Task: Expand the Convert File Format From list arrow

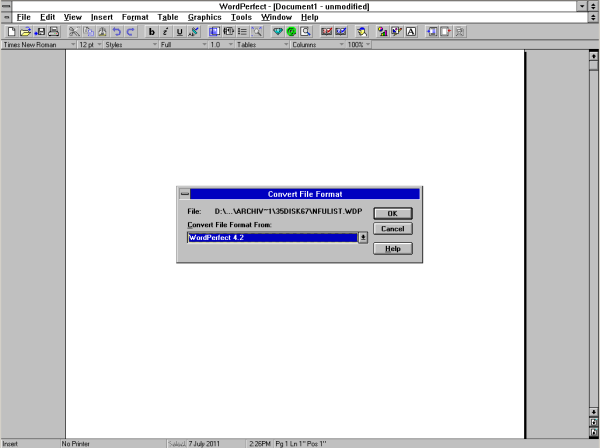Action: tap(363, 238)
